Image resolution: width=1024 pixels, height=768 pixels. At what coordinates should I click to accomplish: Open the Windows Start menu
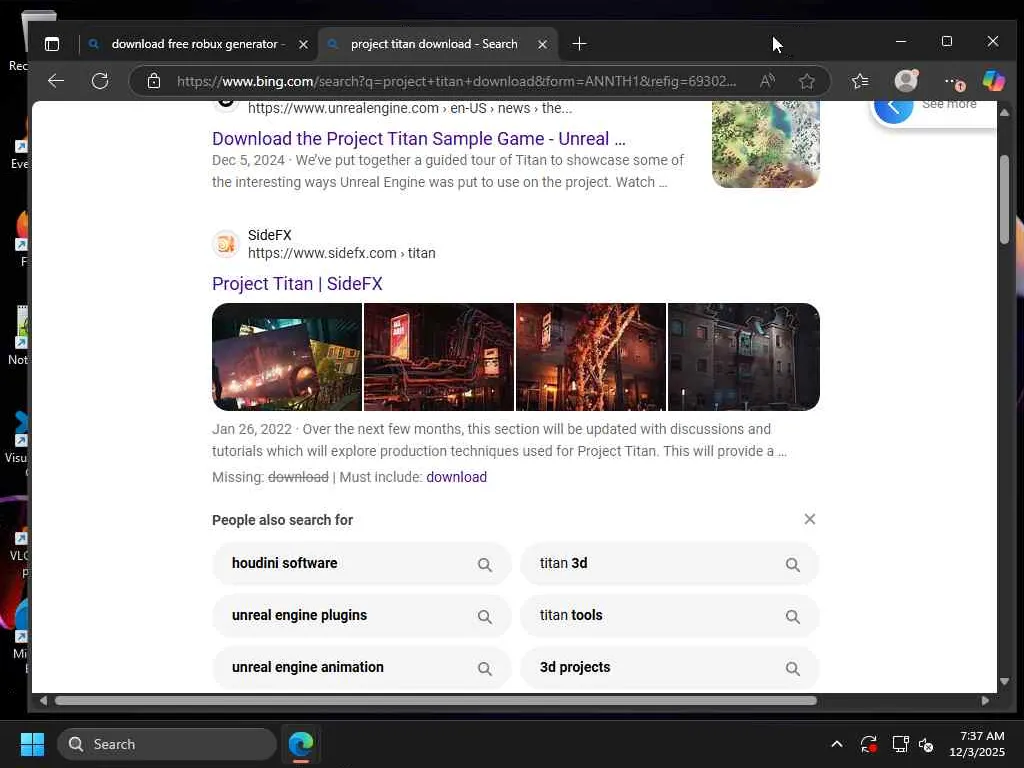[32, 744]
